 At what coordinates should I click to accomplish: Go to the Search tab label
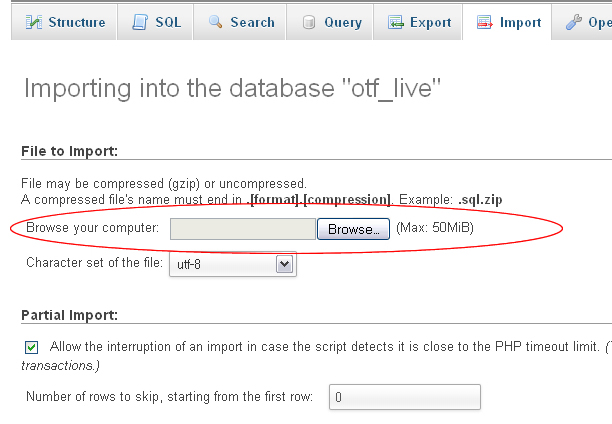[x=252, y=22]
